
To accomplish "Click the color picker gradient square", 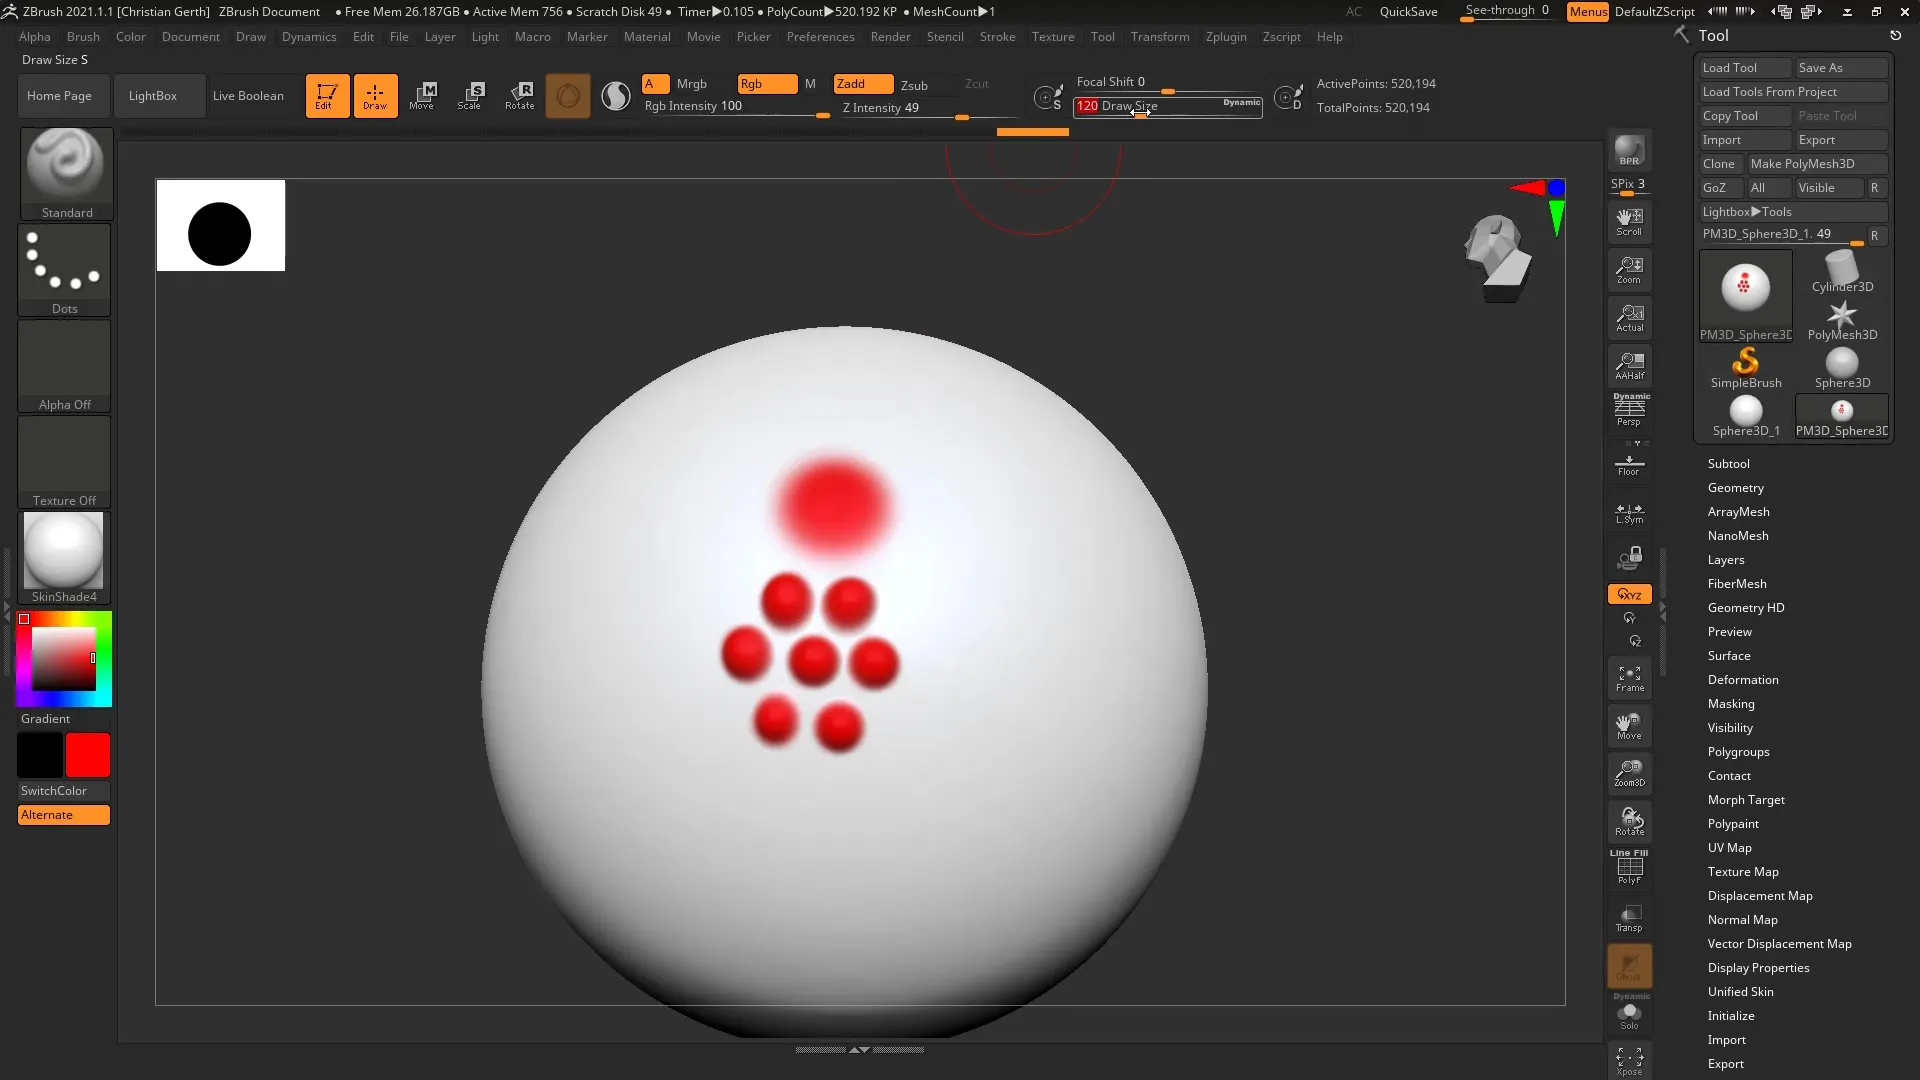I will (x=64, y=659).
